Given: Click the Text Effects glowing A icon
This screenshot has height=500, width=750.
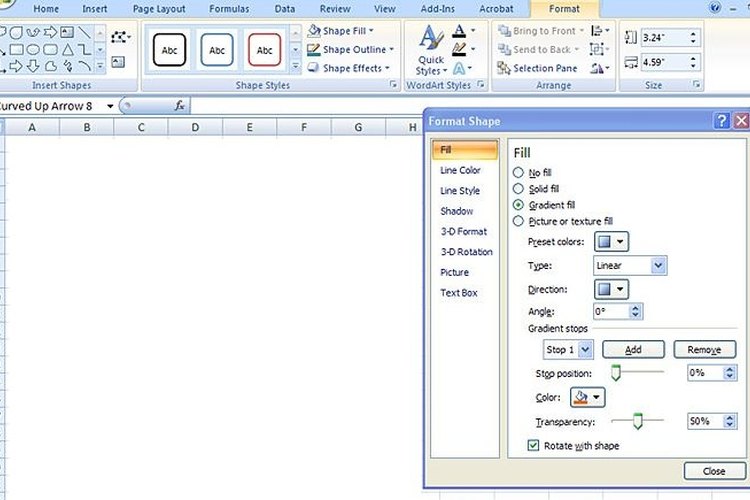Looking at the screenshot, I should 459,68.
